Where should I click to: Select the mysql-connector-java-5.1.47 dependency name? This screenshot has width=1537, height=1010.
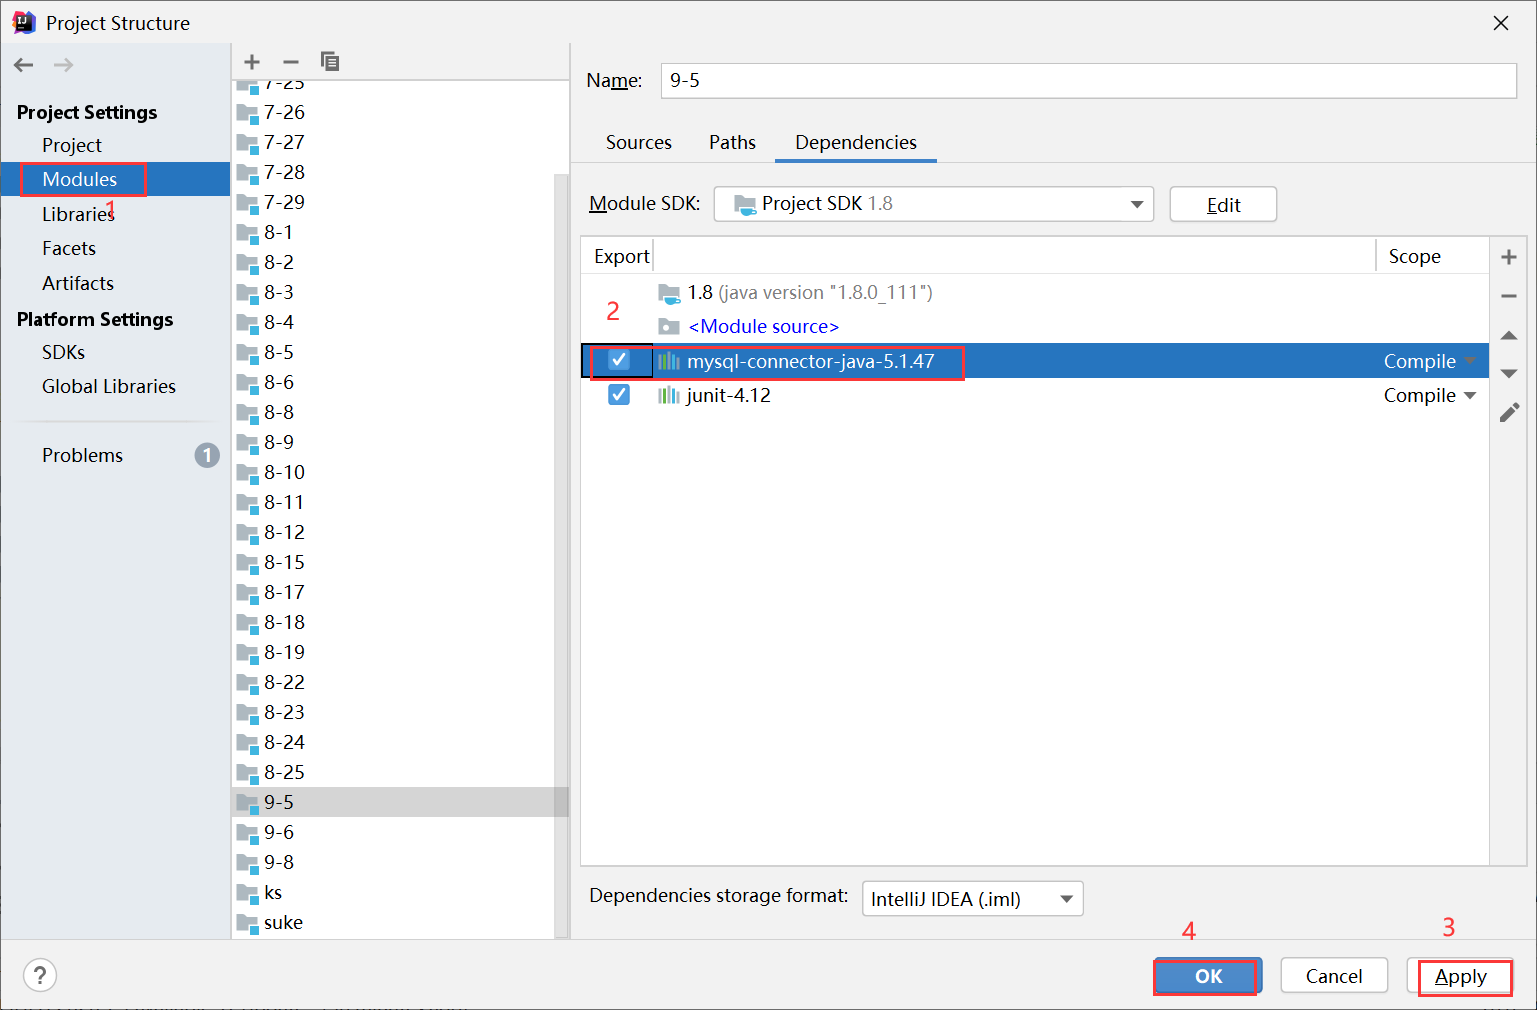click(x=811, y=361)
